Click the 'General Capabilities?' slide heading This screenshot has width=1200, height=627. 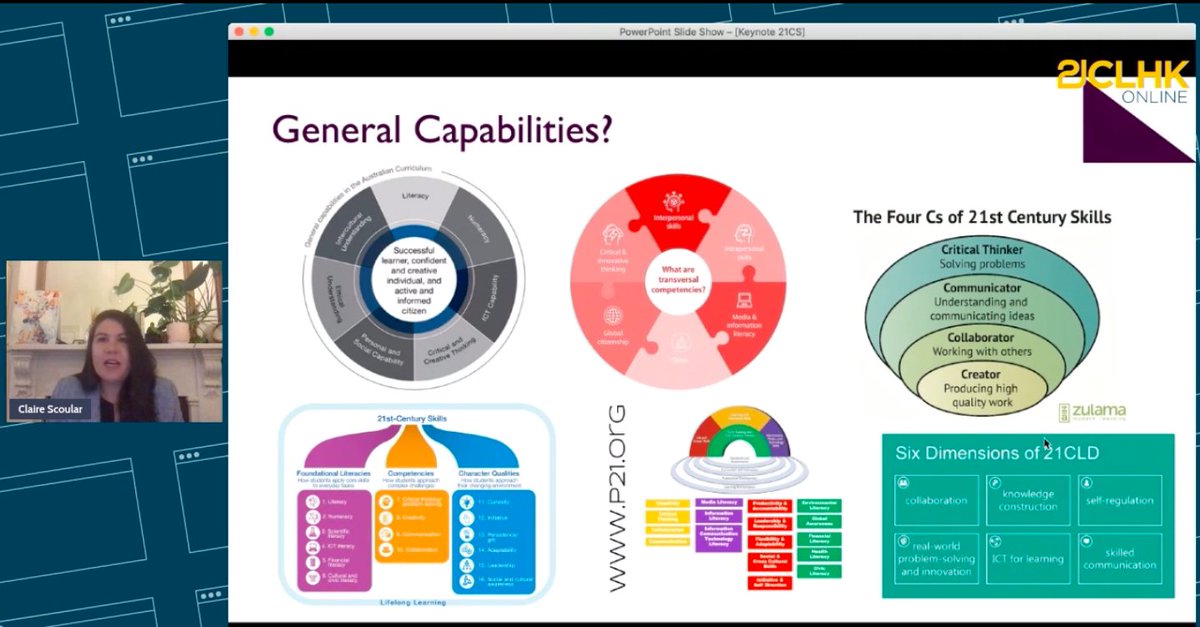tap(442, 129)
